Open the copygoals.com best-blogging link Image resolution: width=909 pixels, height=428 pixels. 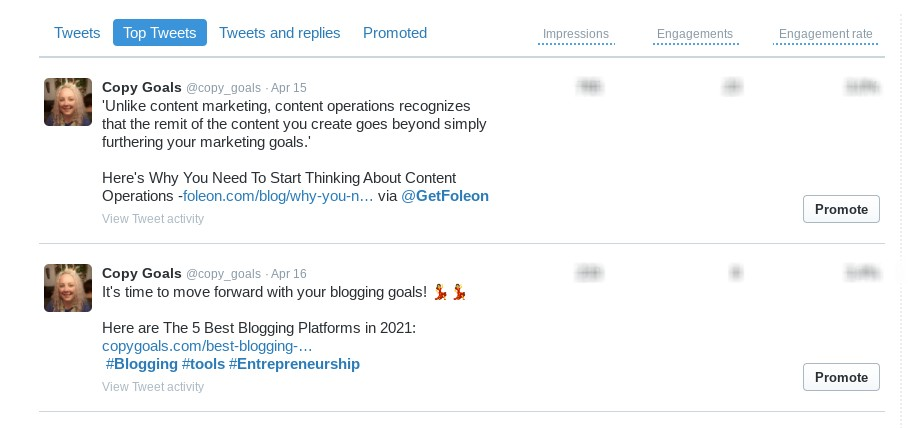(x=207, y=346)
